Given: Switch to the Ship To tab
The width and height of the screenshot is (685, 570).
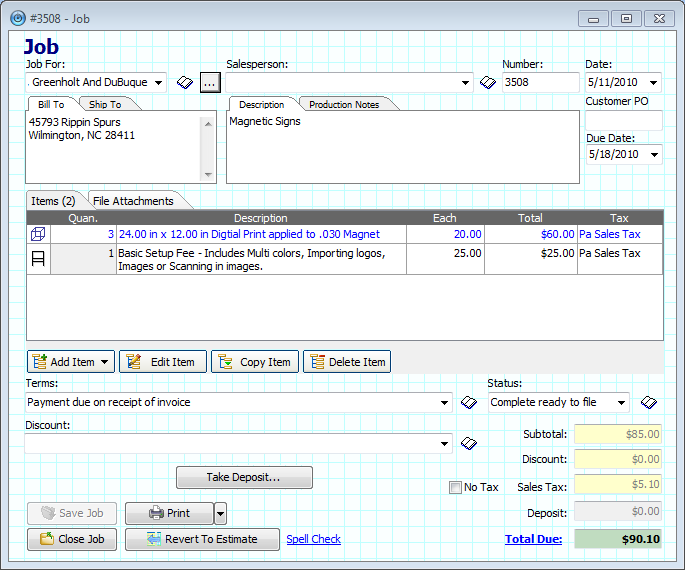Looking at the screenshot, I should (x=105, y=104).
